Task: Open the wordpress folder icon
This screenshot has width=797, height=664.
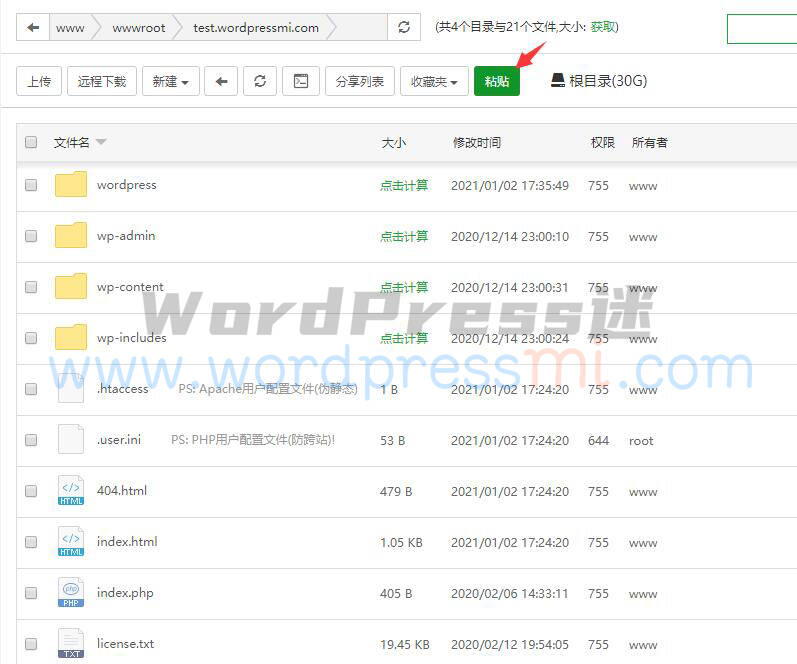Action: 71,185
